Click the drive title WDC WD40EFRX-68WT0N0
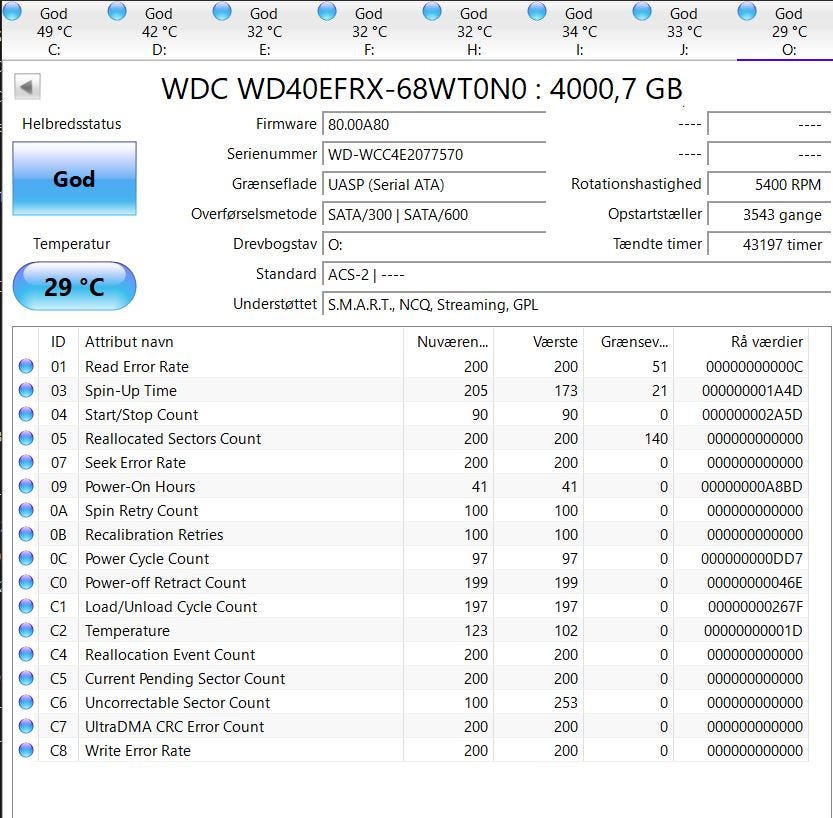The image size is (833, 818). tap(344, 88)
